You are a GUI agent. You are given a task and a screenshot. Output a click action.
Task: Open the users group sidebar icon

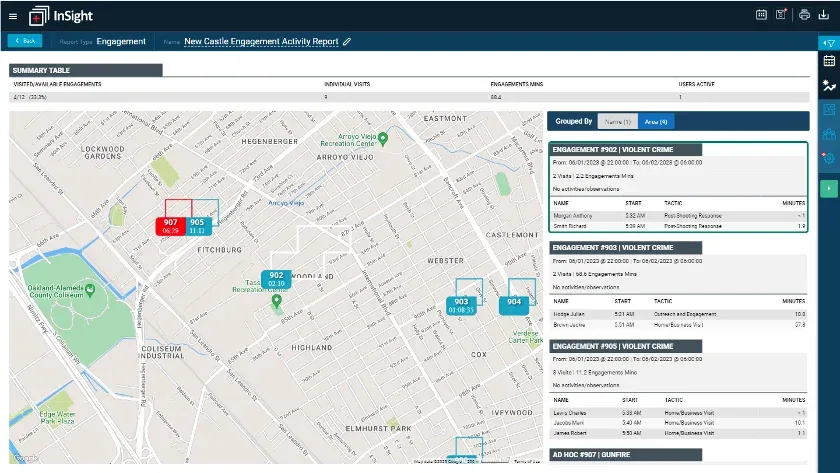coord(829,134)
